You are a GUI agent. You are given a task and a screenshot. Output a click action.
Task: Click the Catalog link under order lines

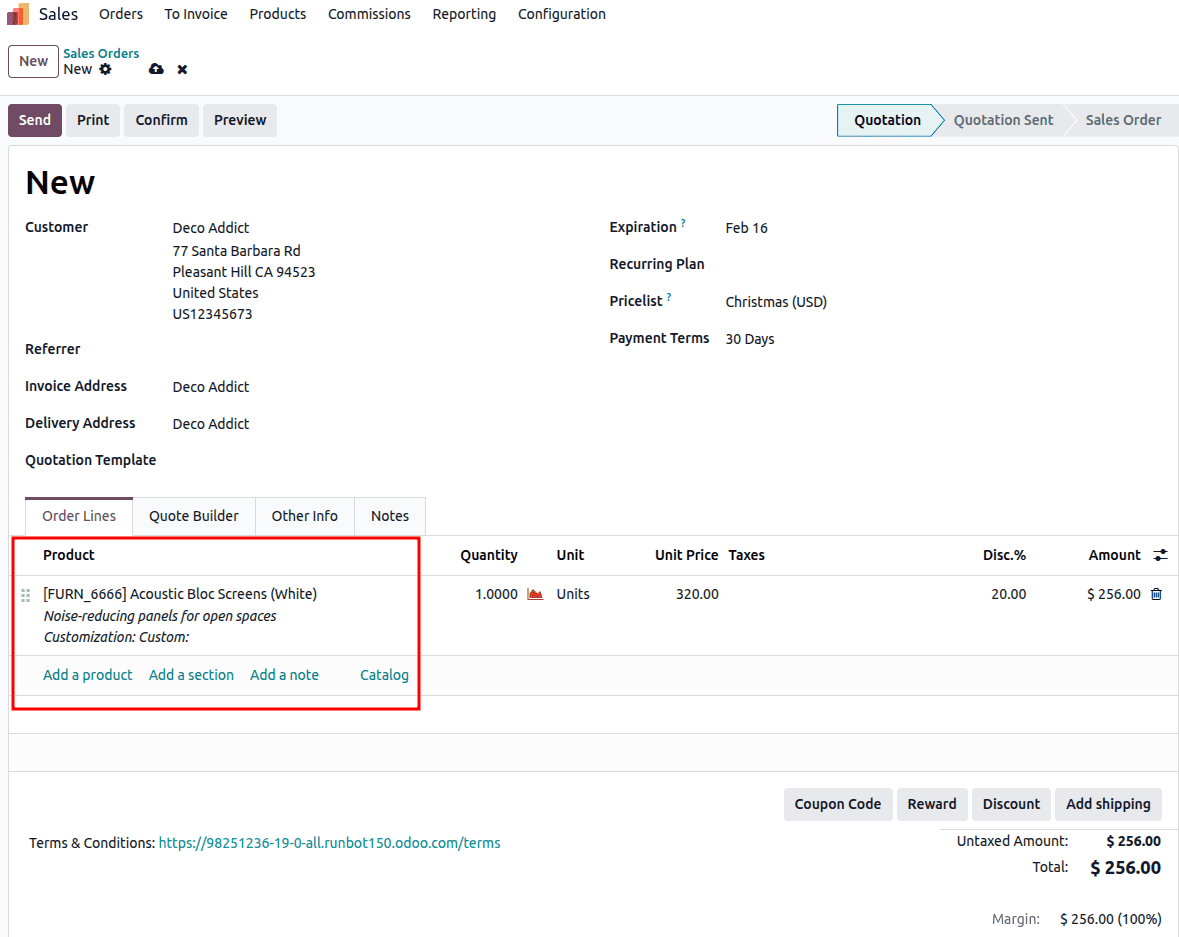pos(384,674)
